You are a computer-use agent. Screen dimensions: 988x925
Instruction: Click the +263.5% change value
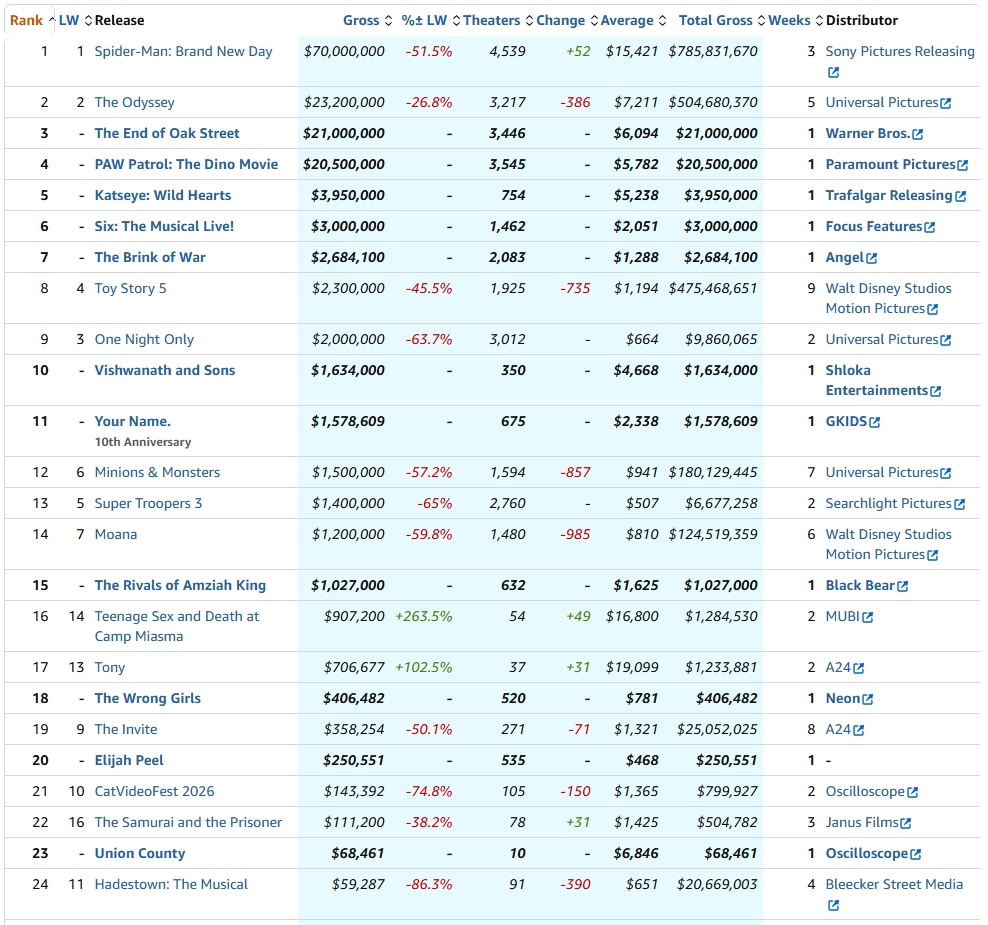tap(423, 616)
